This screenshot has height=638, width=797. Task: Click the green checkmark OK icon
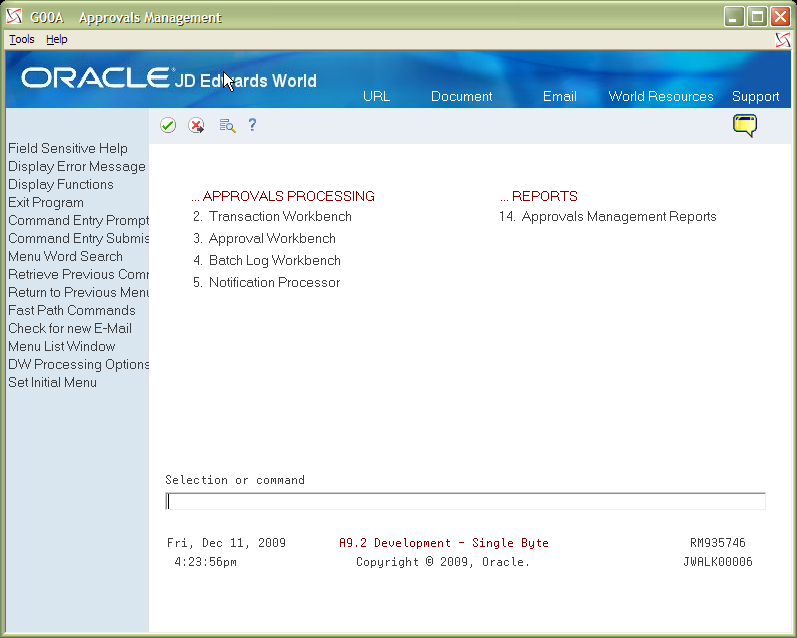[168, 125]
